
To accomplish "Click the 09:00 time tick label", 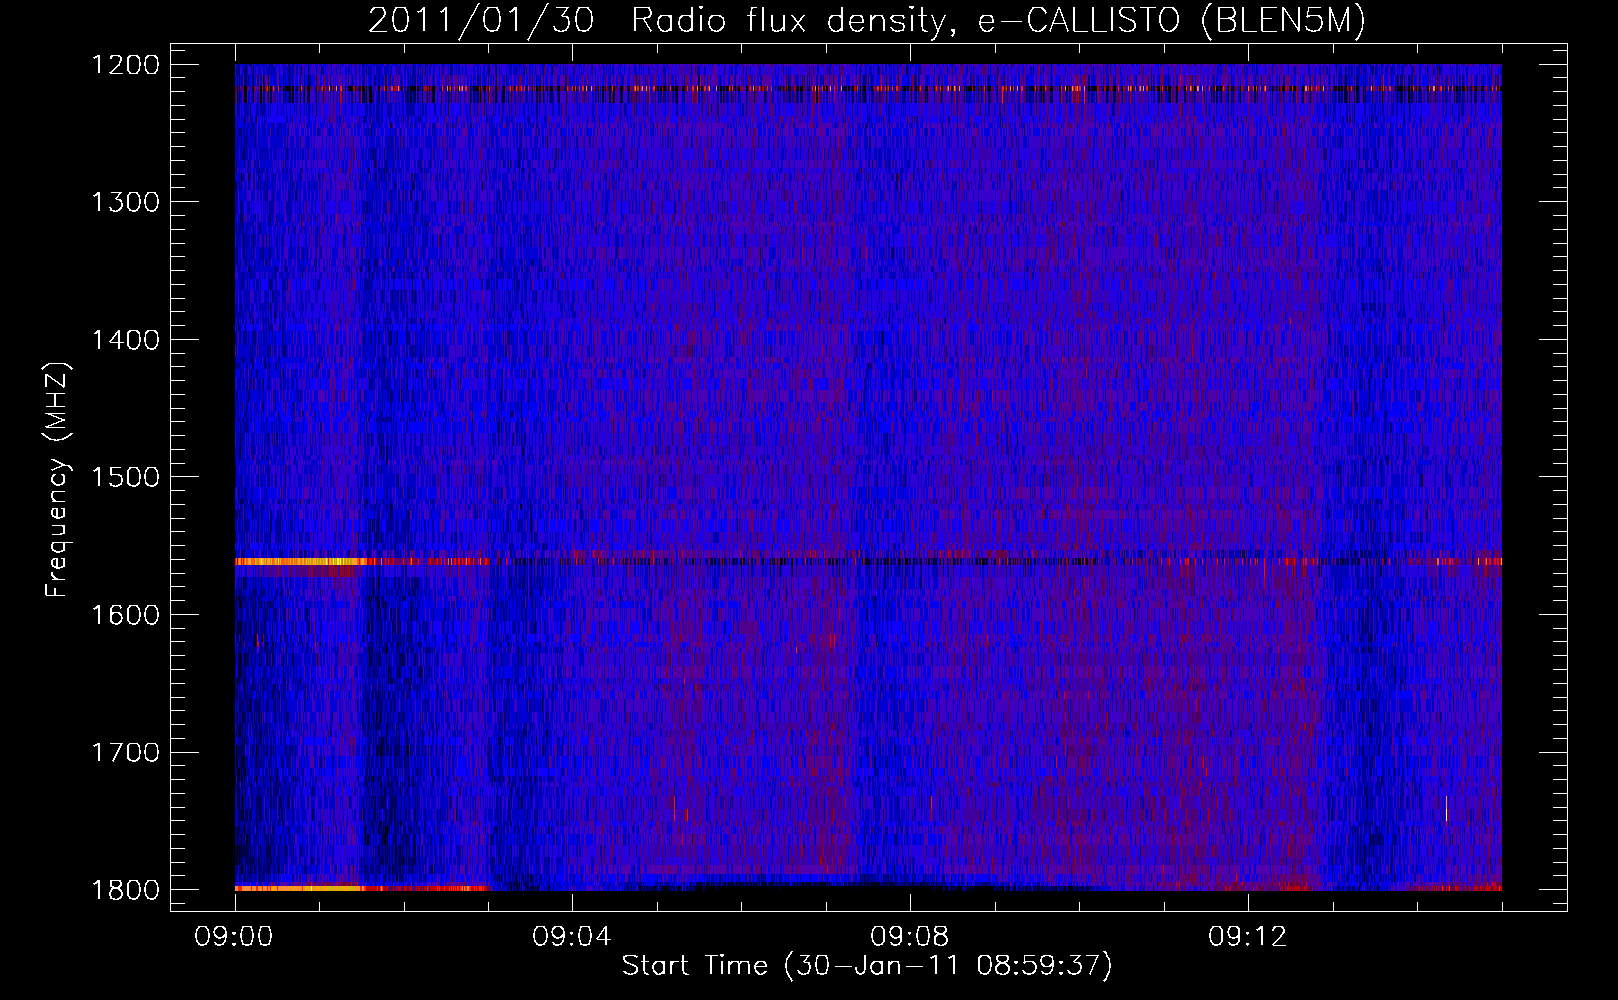I will (x=234, y=937).
